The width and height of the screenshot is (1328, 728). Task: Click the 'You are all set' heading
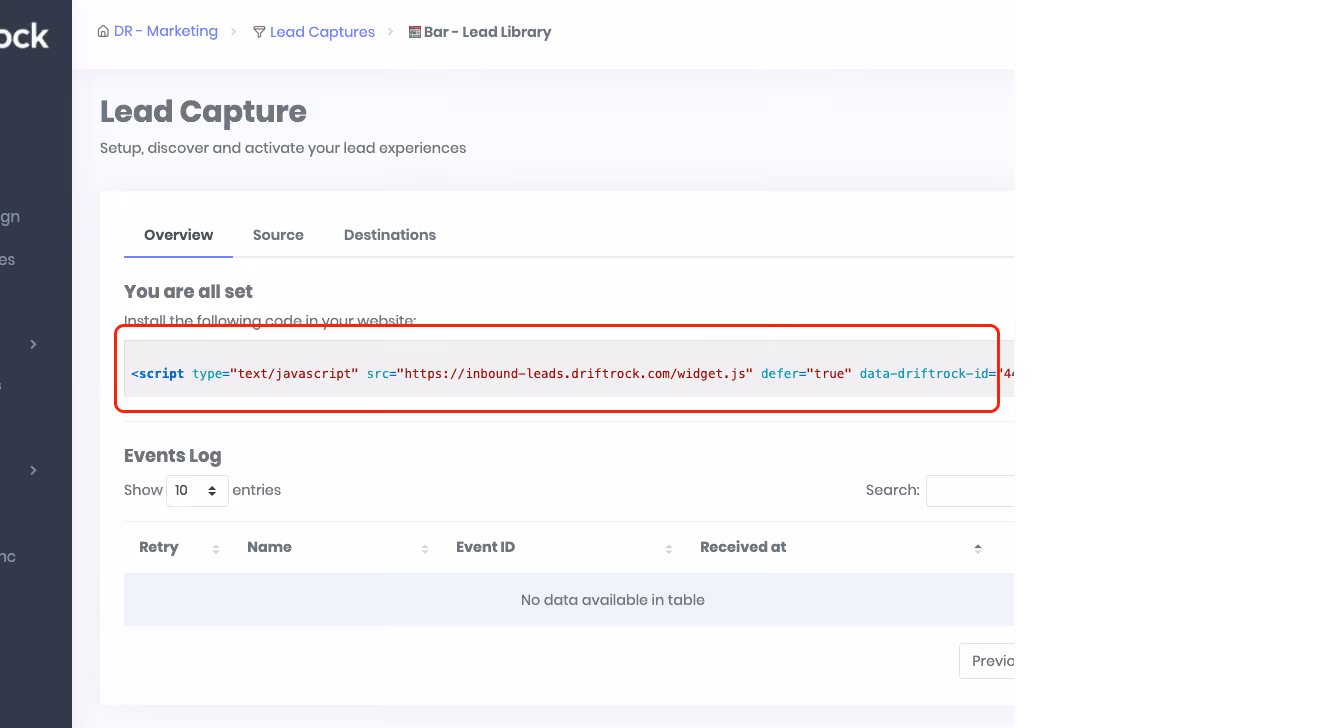tap(188, 291)
